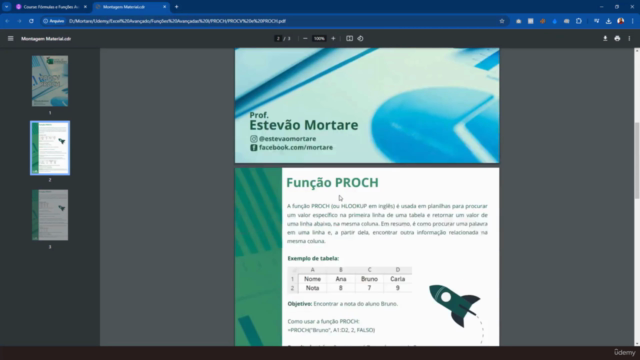Viewport: 640px width, 360px height.
Task: Zoom in the PDF with the plus button
Action: pos(333,38)
